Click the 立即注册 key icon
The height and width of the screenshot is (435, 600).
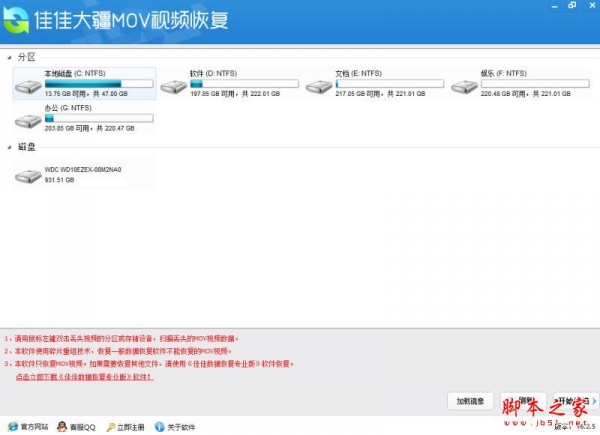click(x=111, y=427)
